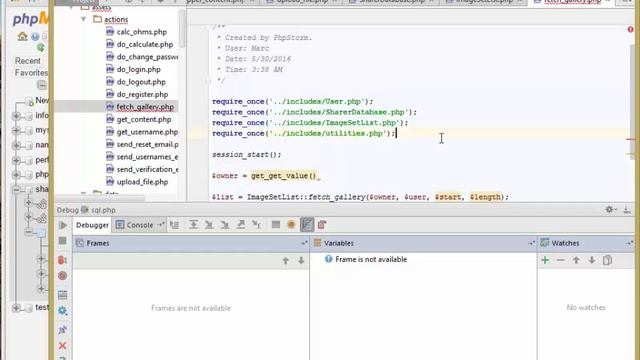The image size is (640, 360).
Task: Click project tree vertical scrollbar
Action: pyautogui.click(x=182, y=29)
